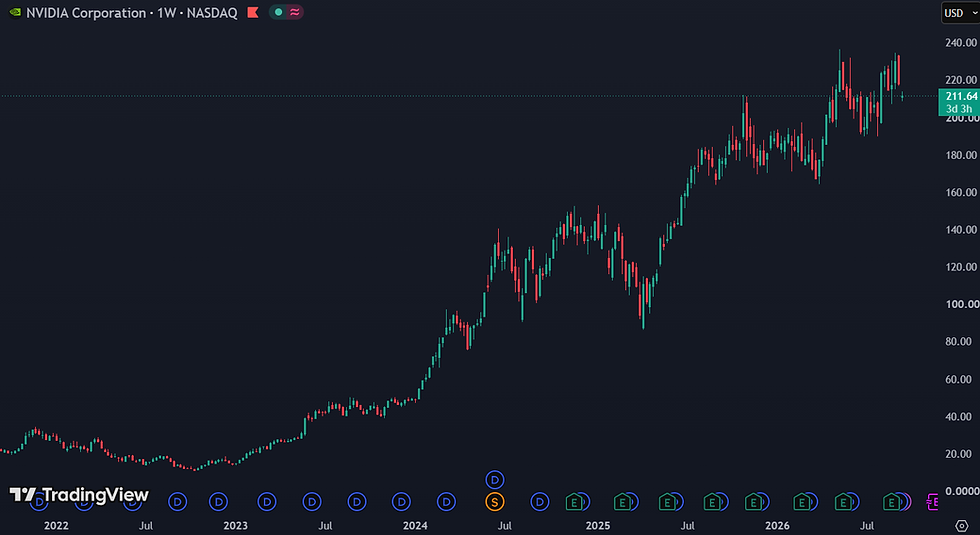Click the 160.00 price axis label
The width and height of the screenshot is (980, 535).
[x=961, y=192]
